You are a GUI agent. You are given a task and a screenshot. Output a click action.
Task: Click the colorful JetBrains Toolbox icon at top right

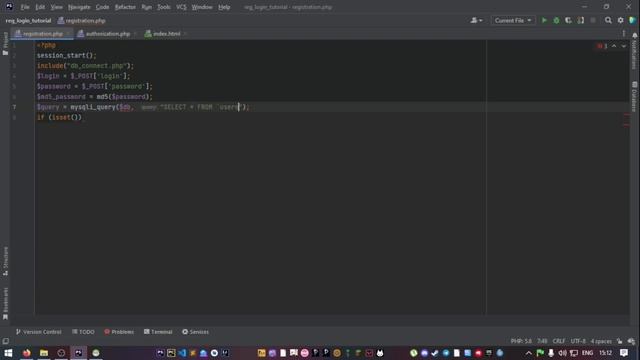[633, 20]
